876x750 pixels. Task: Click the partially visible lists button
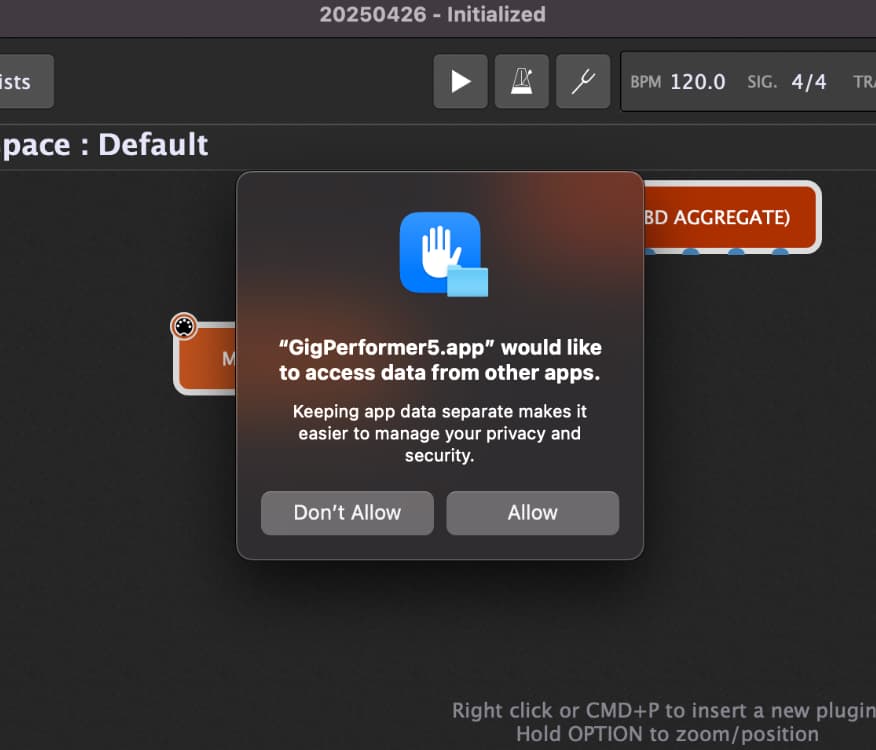[27, 82]
